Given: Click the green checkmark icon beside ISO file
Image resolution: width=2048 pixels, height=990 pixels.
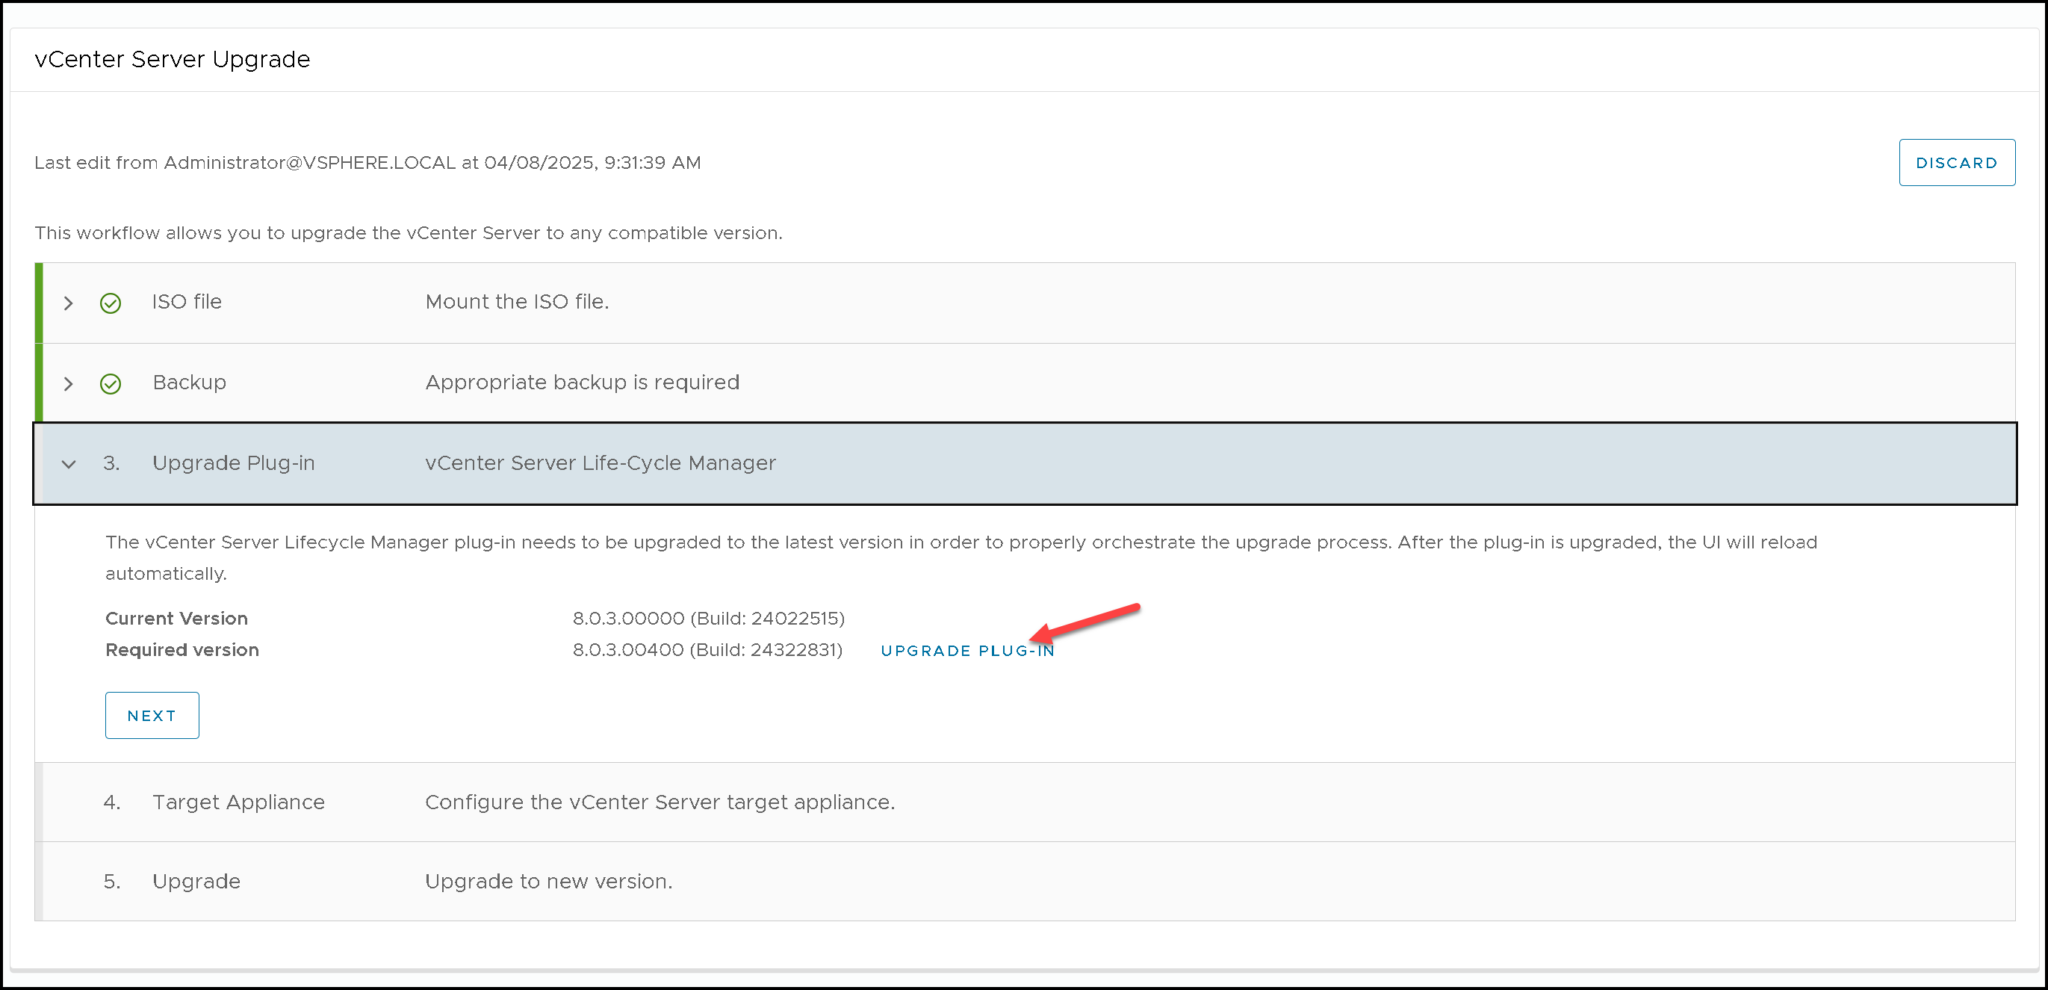Looking at the screenshot, I should click(110, 303).
